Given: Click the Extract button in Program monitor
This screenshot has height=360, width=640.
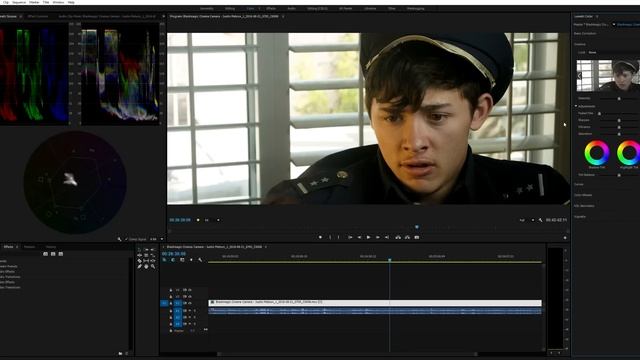Looking at the screenshot, I should pyautogui.click(x=407, y=237).
